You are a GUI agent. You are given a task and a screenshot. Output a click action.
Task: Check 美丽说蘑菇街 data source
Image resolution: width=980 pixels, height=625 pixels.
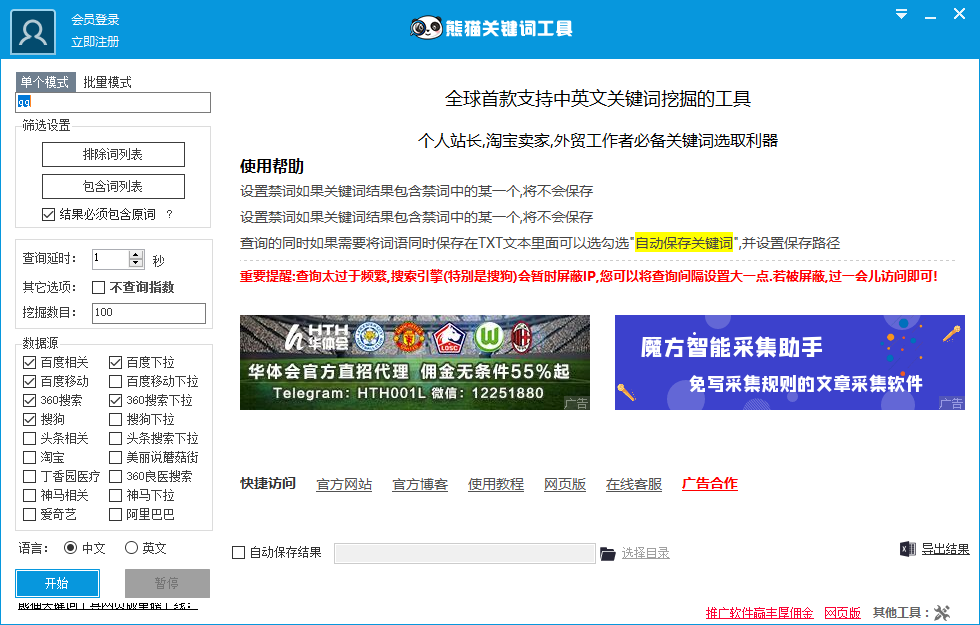coord(115,458)
